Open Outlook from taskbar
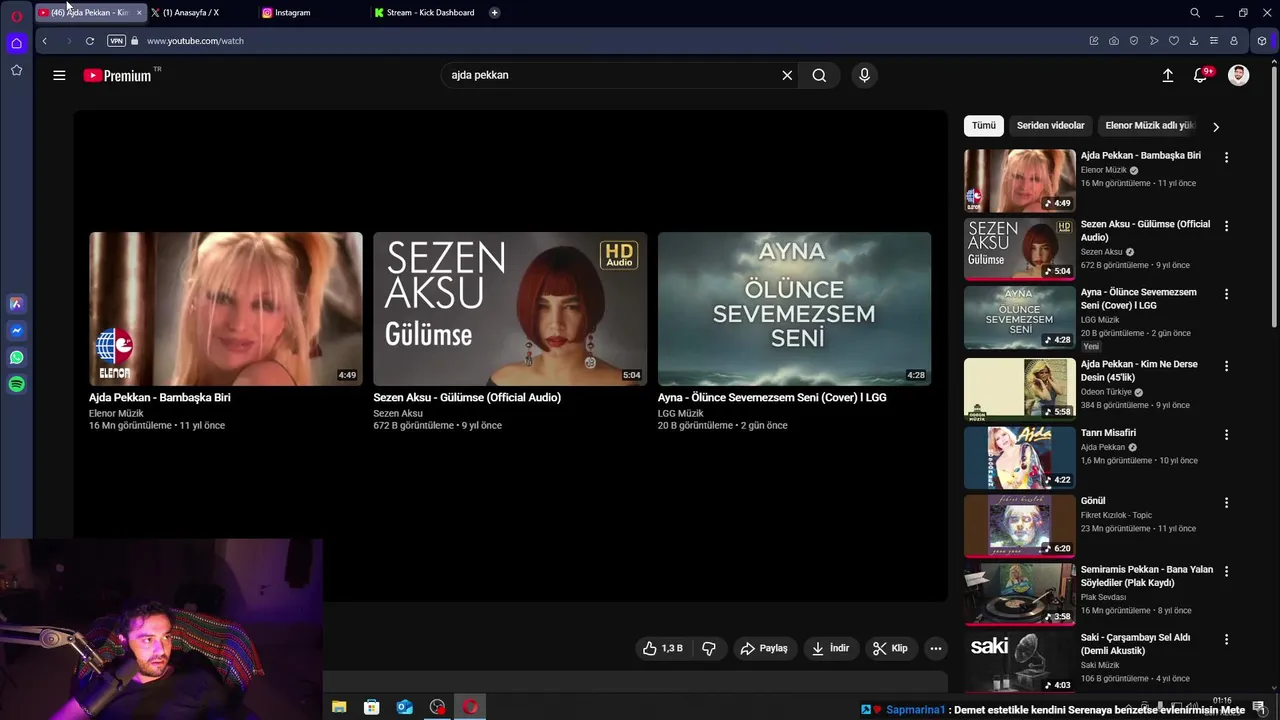Screen dimensions: 1280x720 (x=404, y=707)
